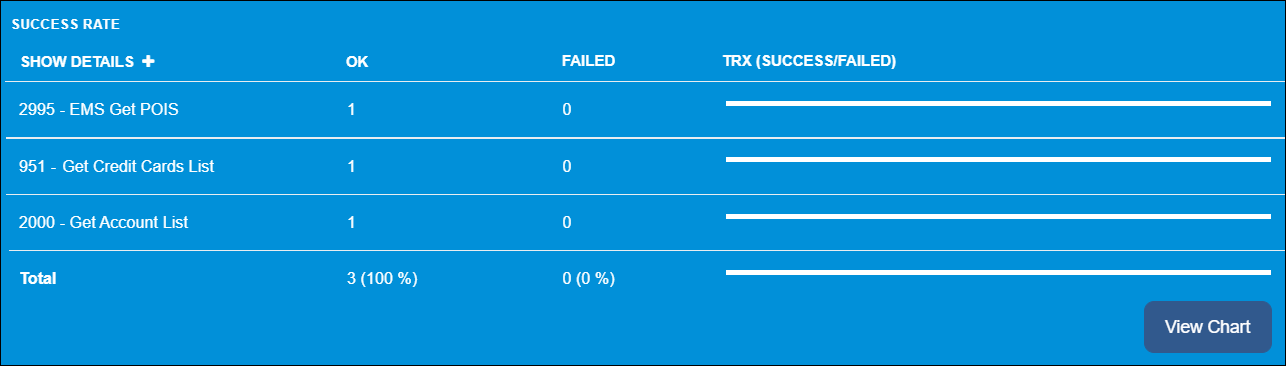This screenshot has height=366, width=1286.
Task: Select the 951 - Get Credit Cards List row
Action: (643, 166)
